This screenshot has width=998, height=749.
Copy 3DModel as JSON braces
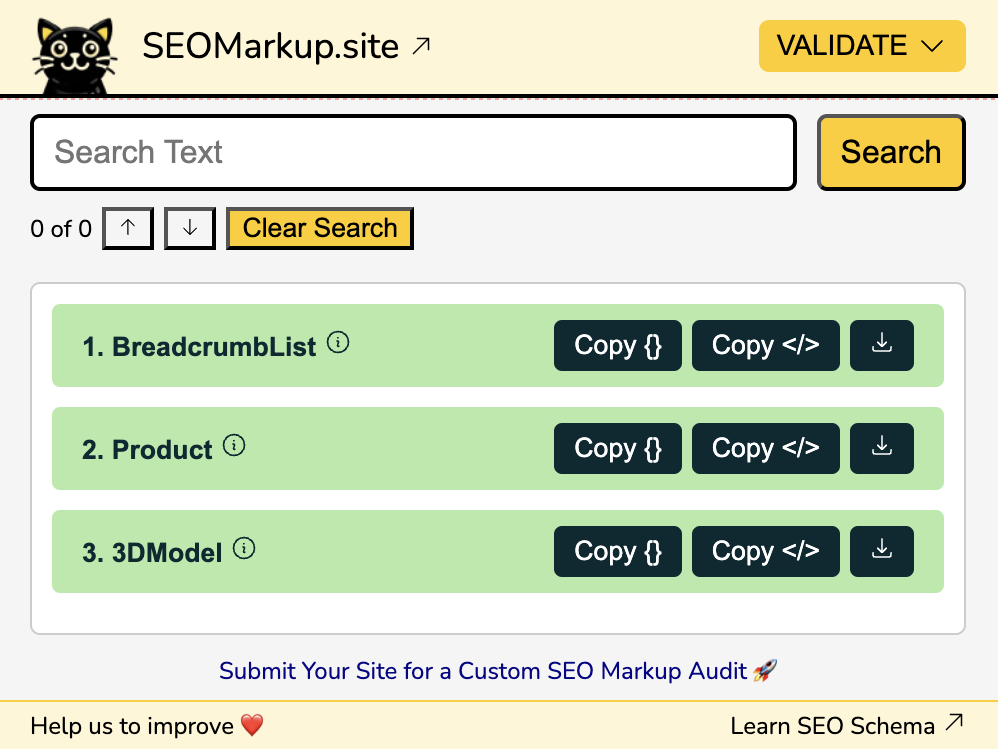(617, 552)
